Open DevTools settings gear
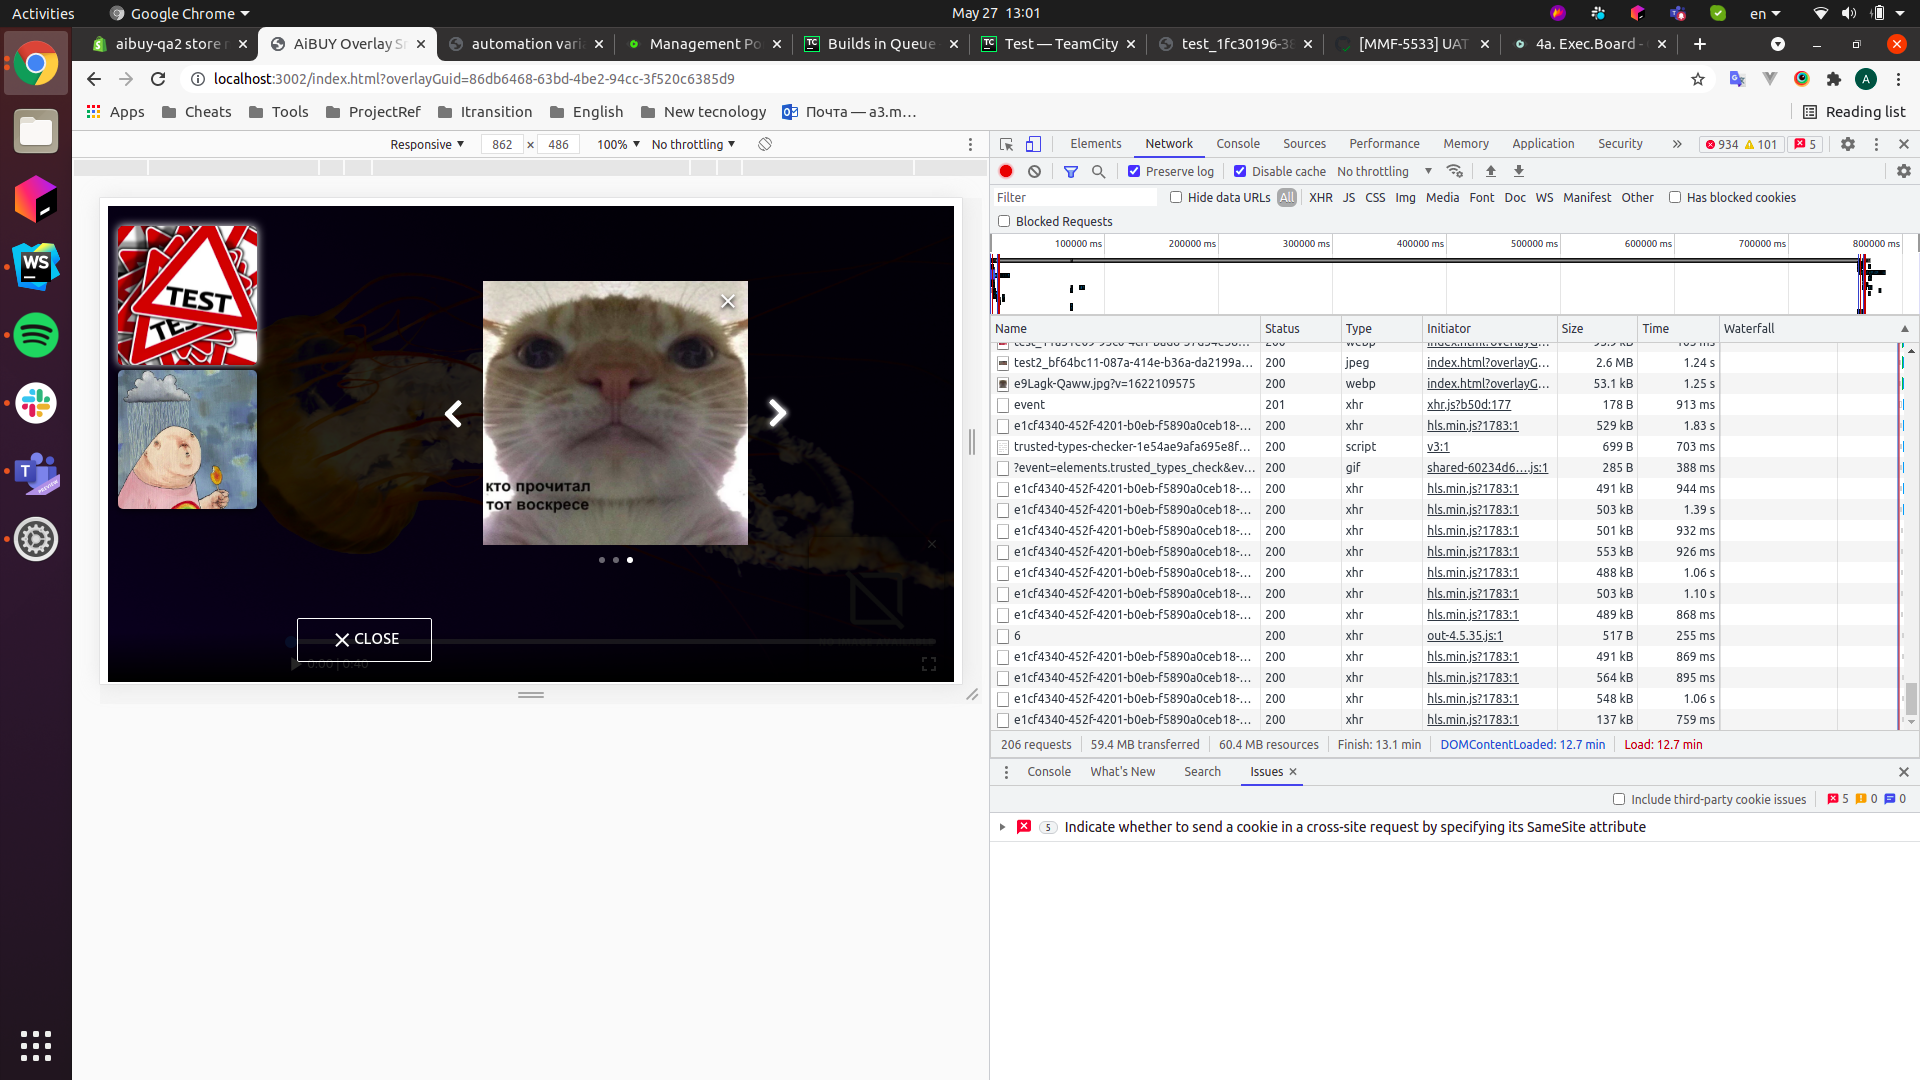The height and width of the screenshot is (1080, 1920). [x=1847, y=144]
